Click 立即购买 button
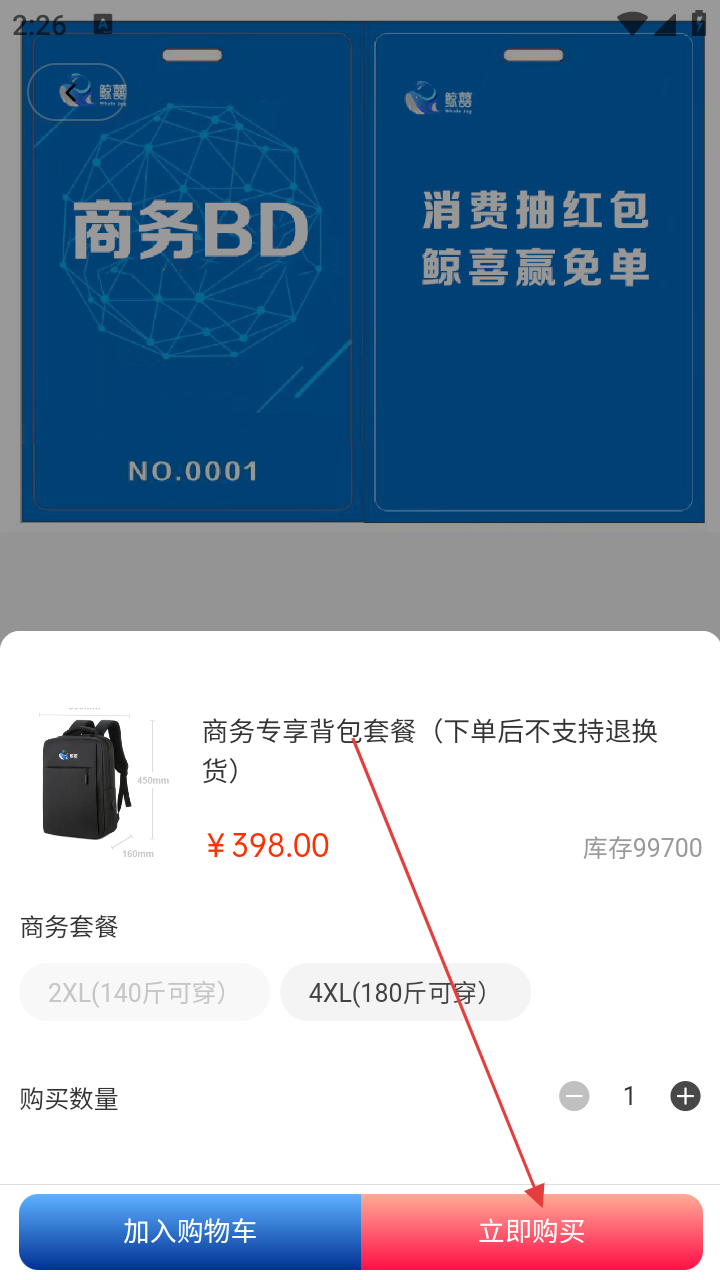This screenshot has height=1280, width=720. [x=532, y=1232]
